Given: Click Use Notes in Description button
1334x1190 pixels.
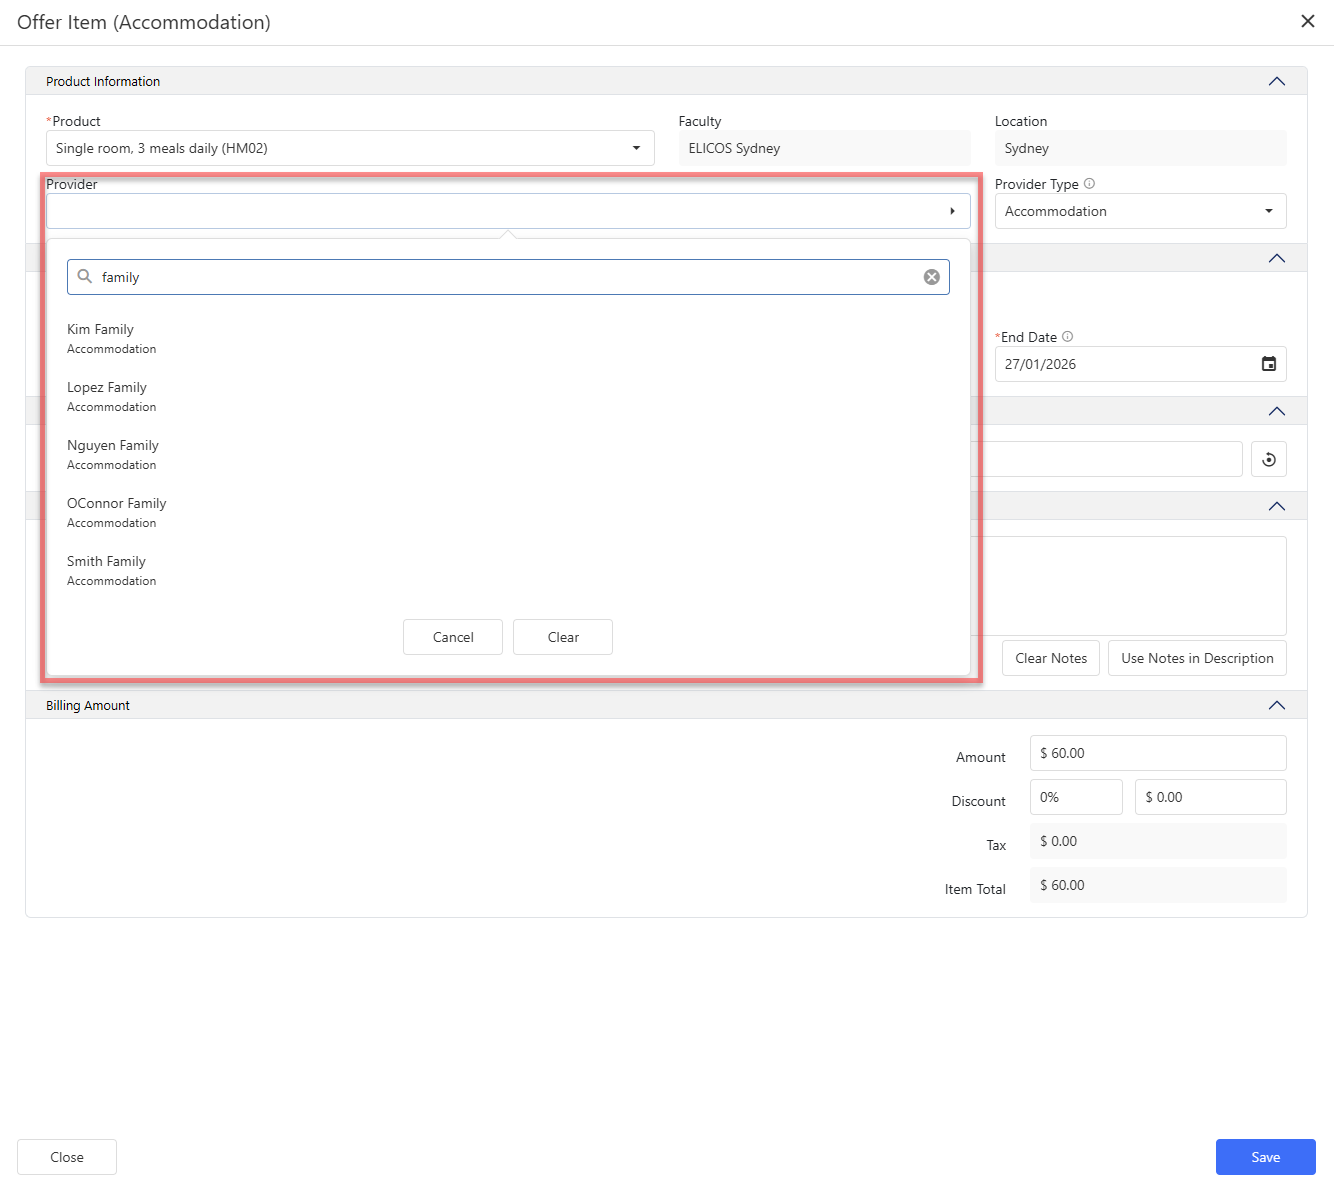Looking at the screenshot, I should (x=1196, y=658).
